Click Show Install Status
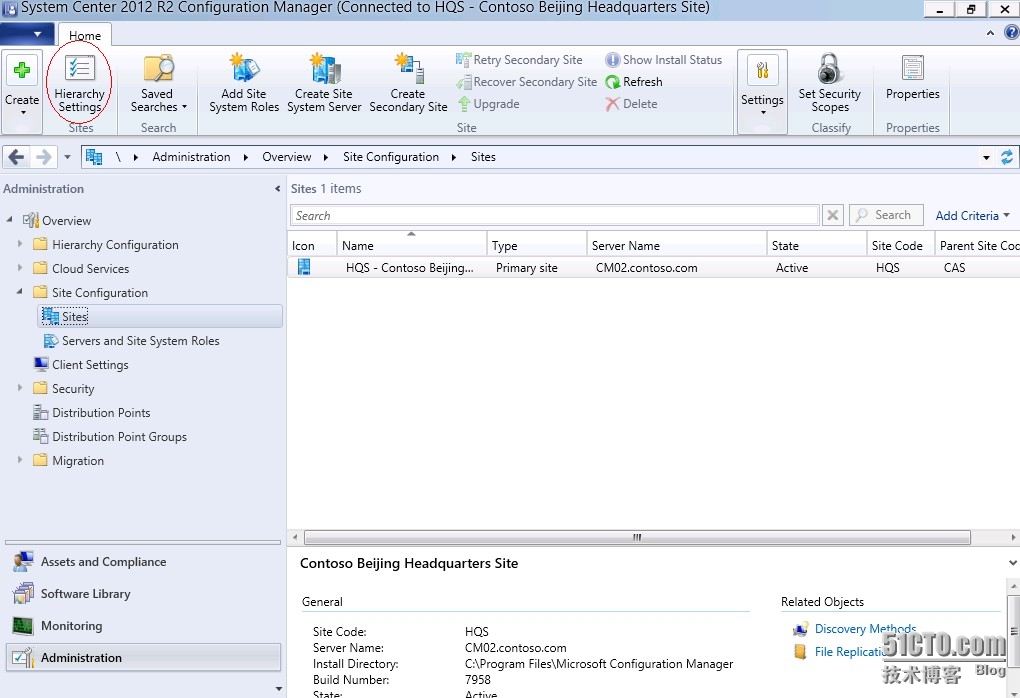This screenshot has height=698, width=1020. [x=664, y=60]
